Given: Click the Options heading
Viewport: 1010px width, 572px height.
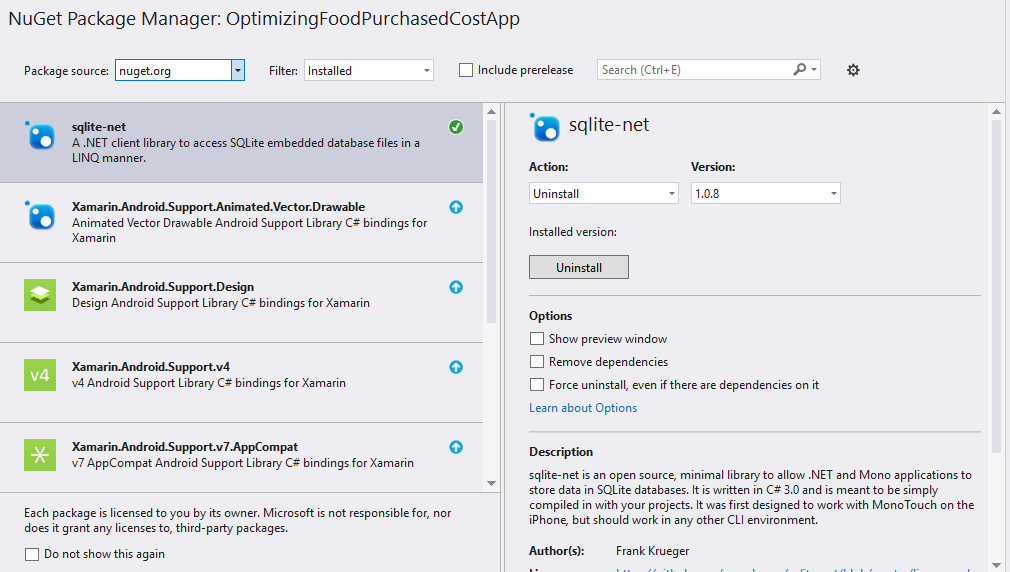Looking at the screenshot, I should (551, 316).
